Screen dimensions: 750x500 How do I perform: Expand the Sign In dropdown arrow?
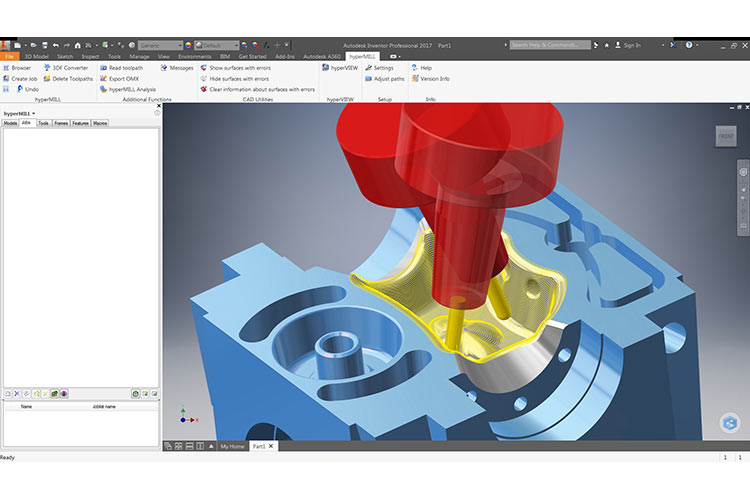click(663, 45)
